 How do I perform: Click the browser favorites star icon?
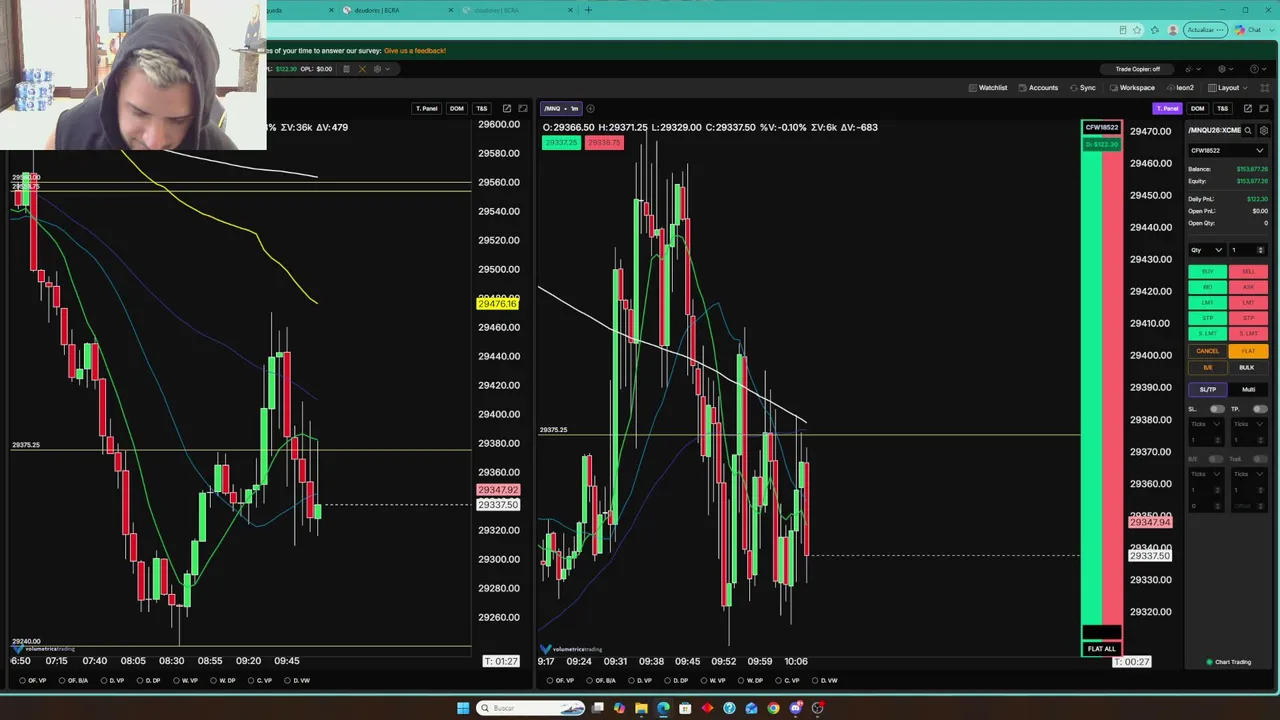point(1137,30)
